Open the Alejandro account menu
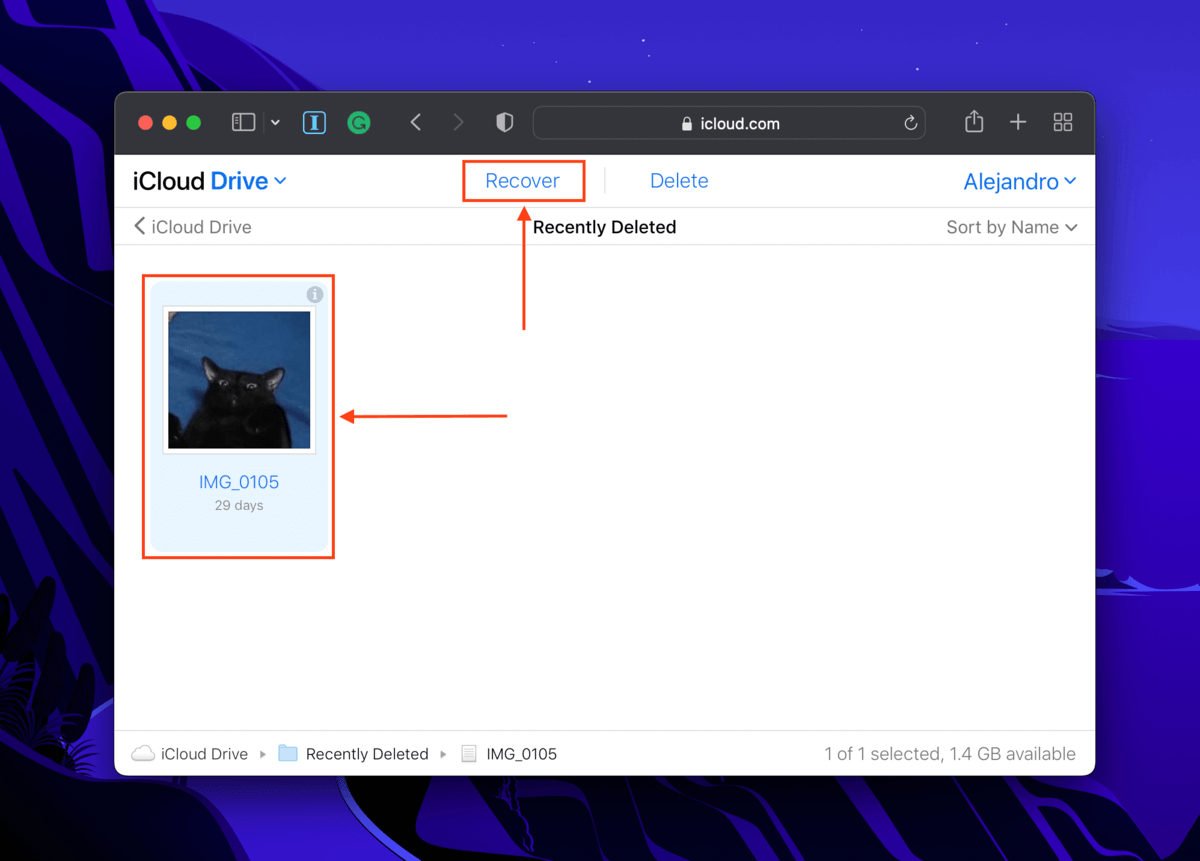Screen dimensions: 1200x861 tap(1020, 181)
